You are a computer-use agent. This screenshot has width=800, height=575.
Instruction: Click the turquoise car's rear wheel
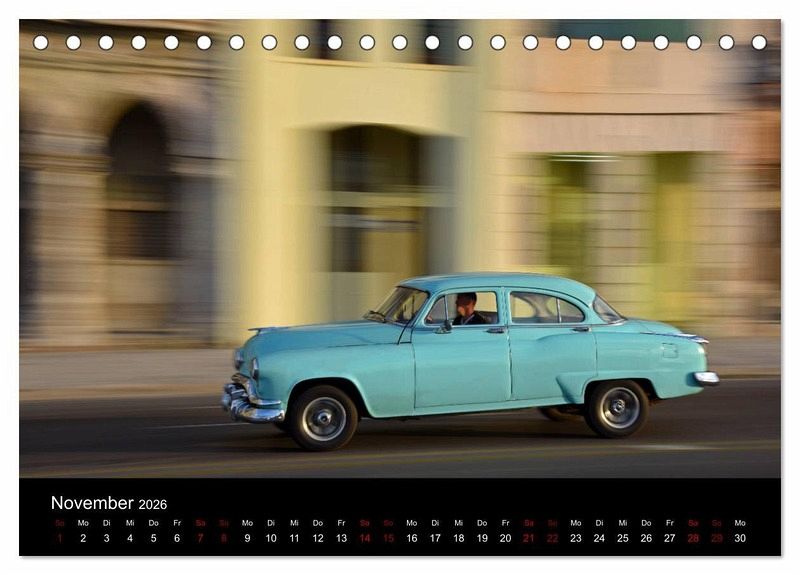coord(616,408)
